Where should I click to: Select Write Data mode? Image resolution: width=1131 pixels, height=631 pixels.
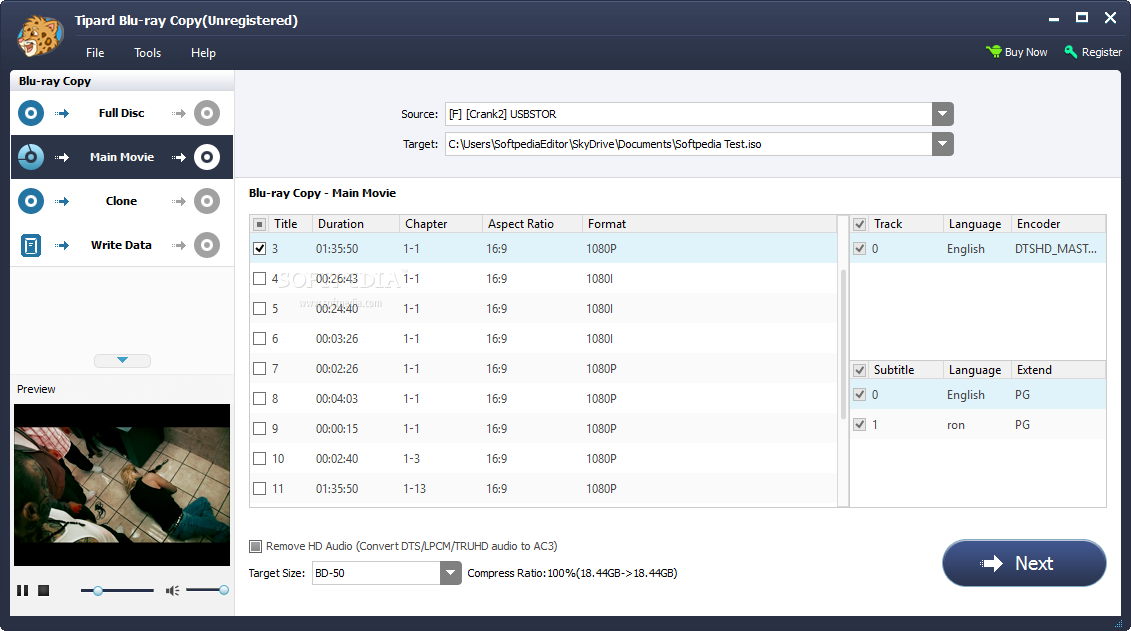pyautogui.click(x=122, y=245)
